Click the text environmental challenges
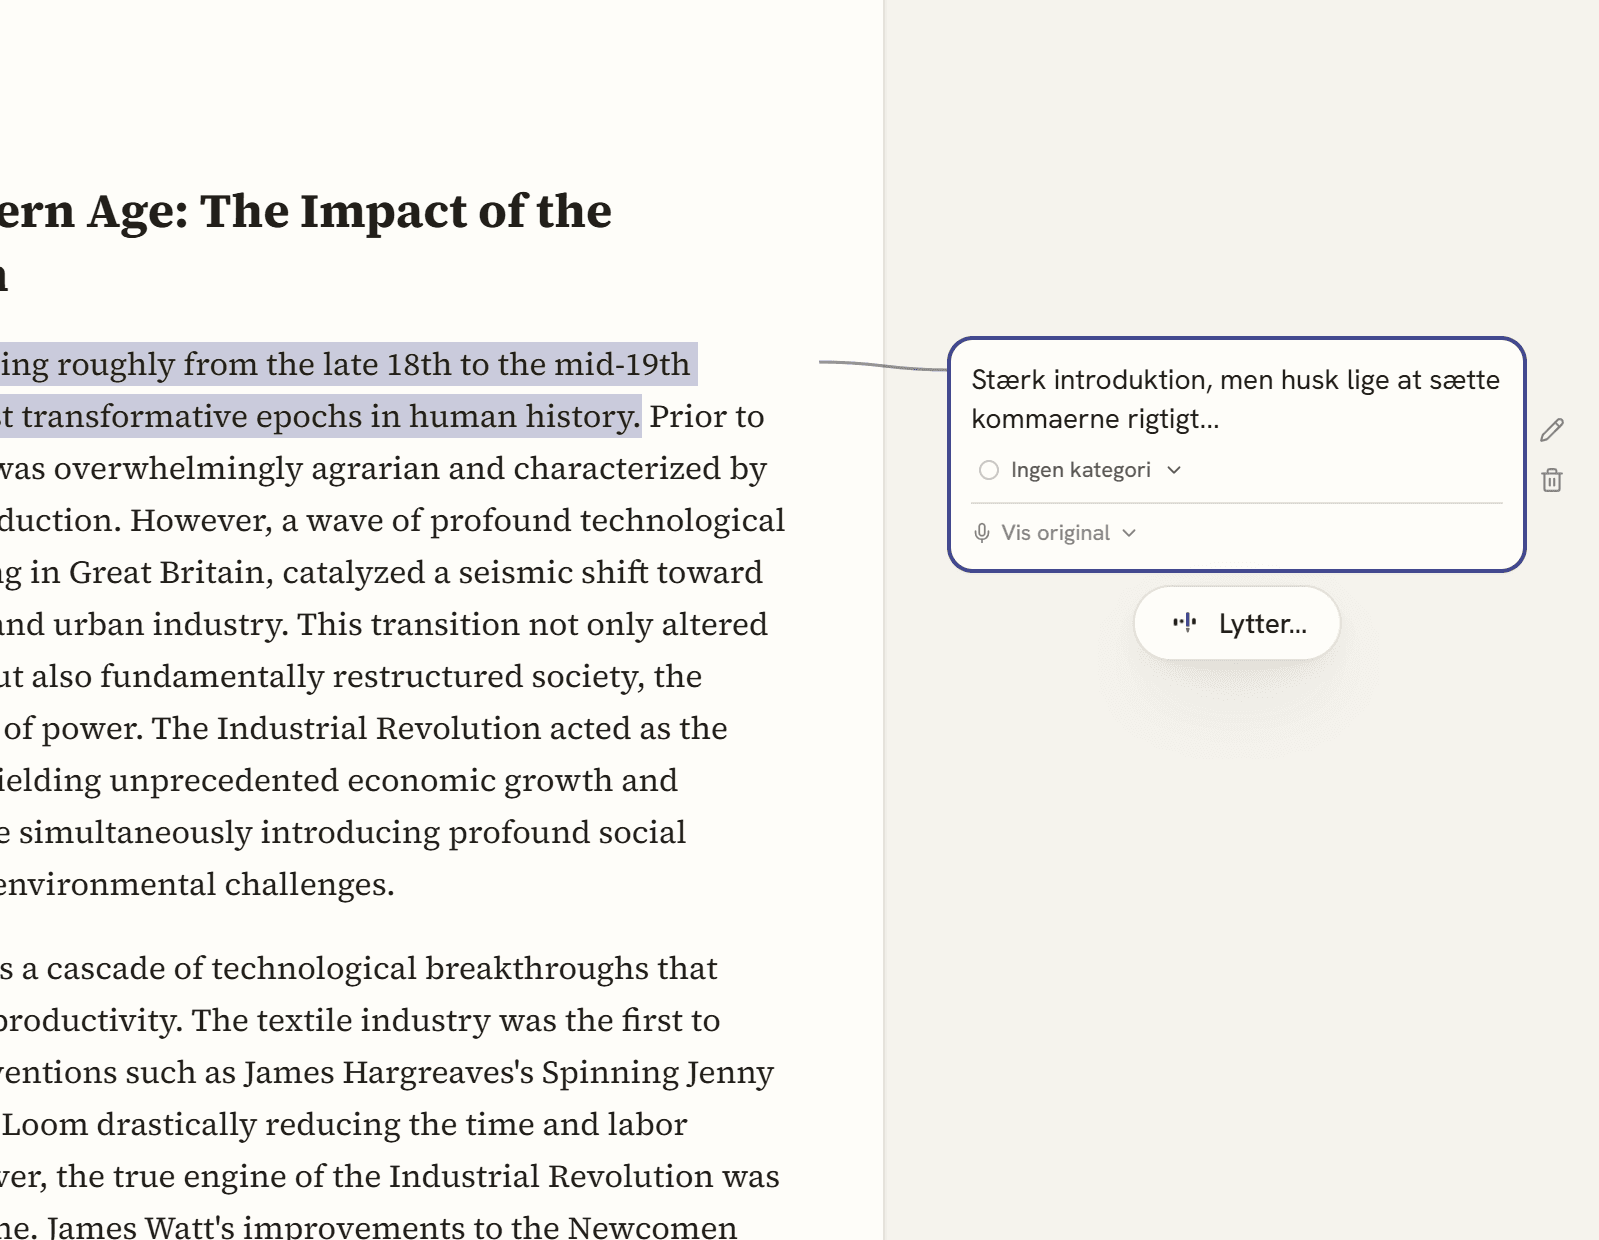Viewport: 1599px width, 1240px height. [x=197, y=884]
